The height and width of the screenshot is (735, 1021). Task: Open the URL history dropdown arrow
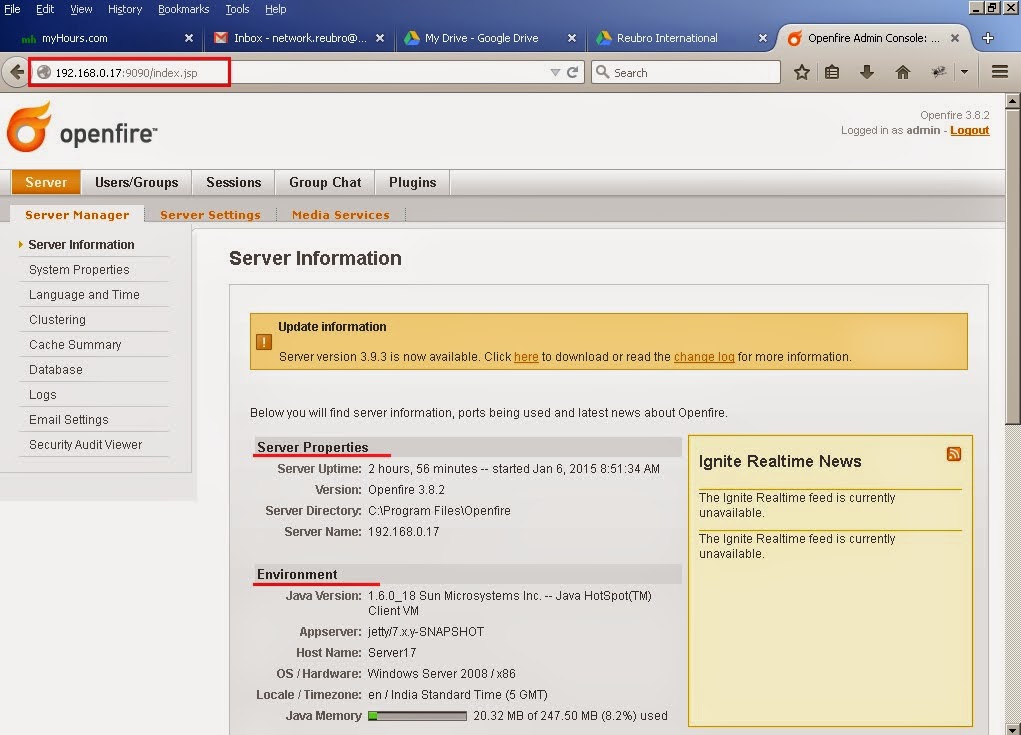(555, 72)
